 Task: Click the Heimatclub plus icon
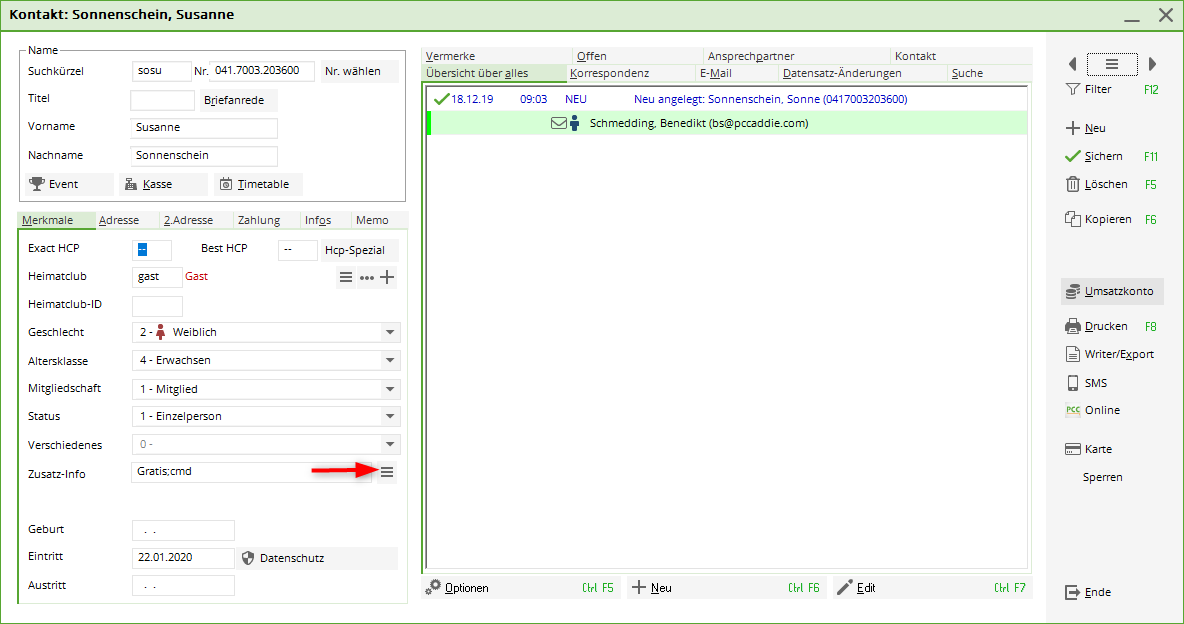pos(387,277)
